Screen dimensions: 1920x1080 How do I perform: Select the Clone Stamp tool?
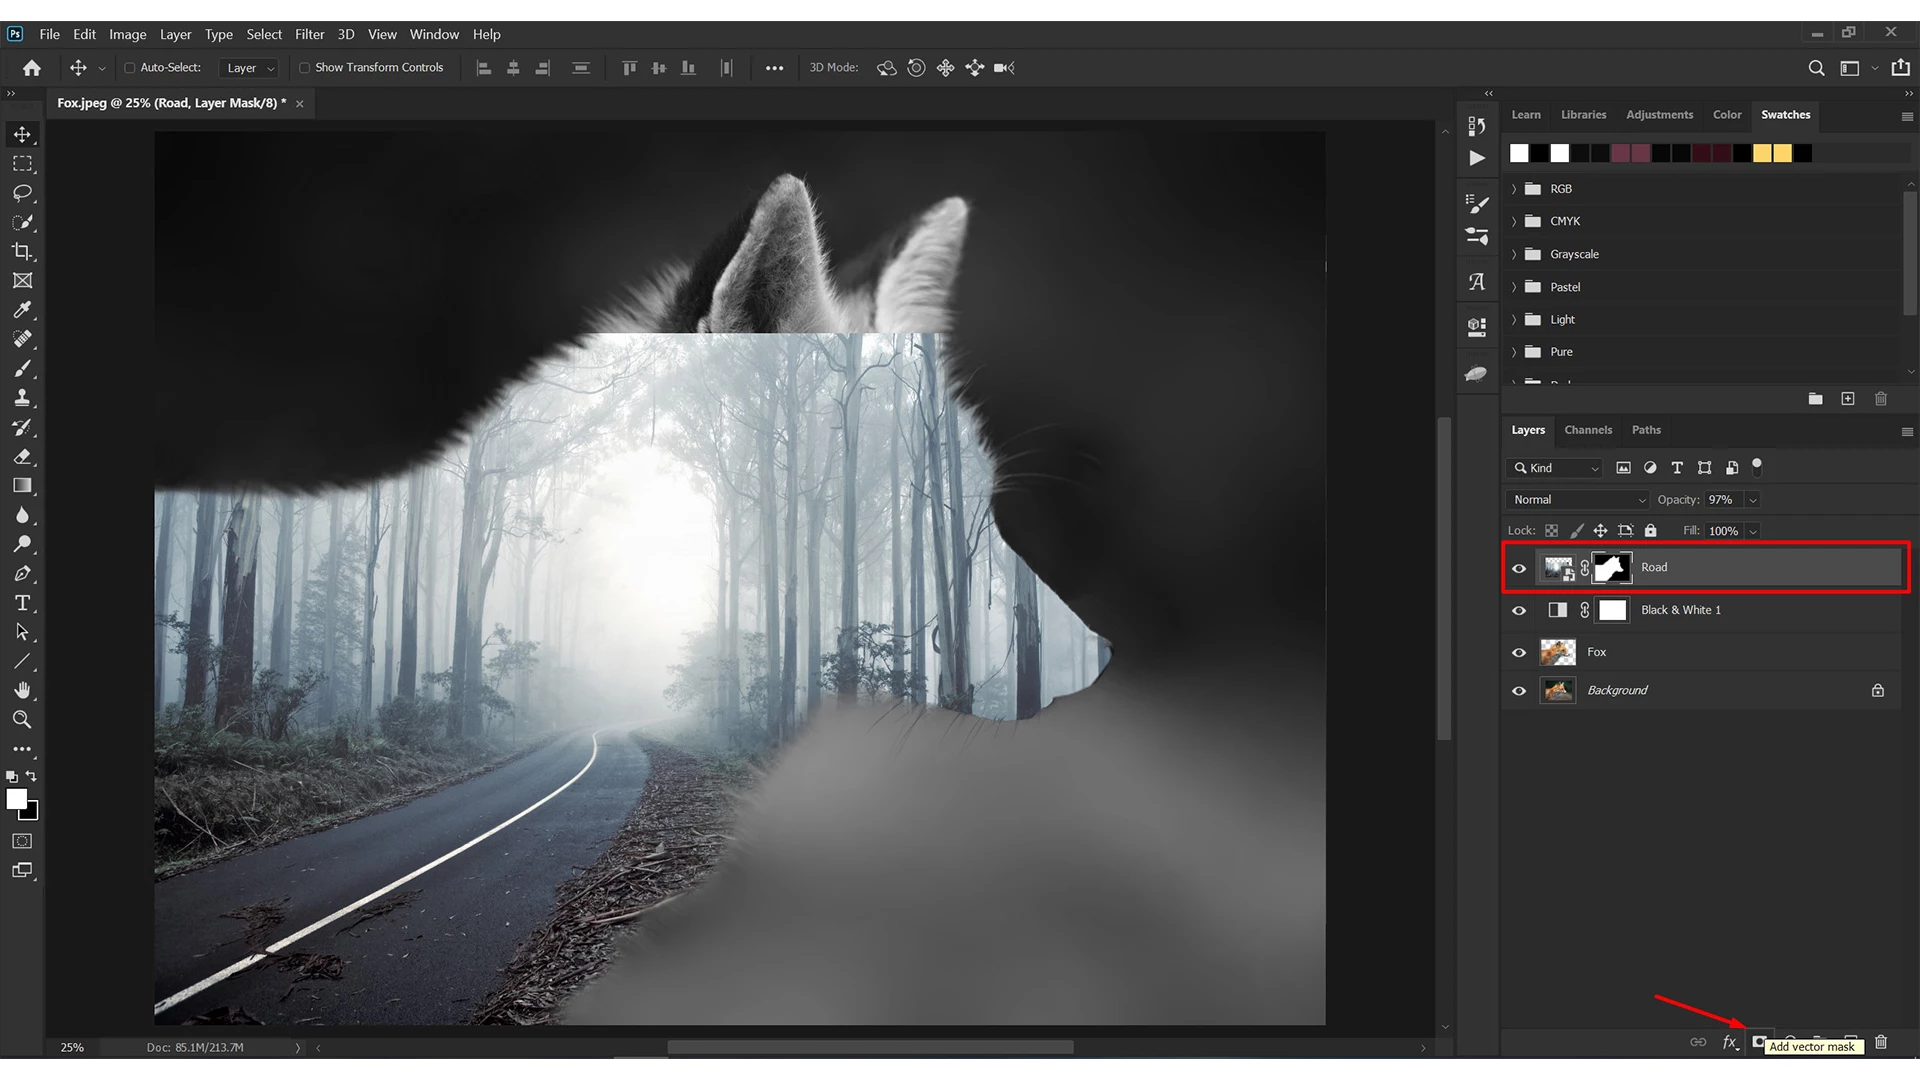coord(22,398)
